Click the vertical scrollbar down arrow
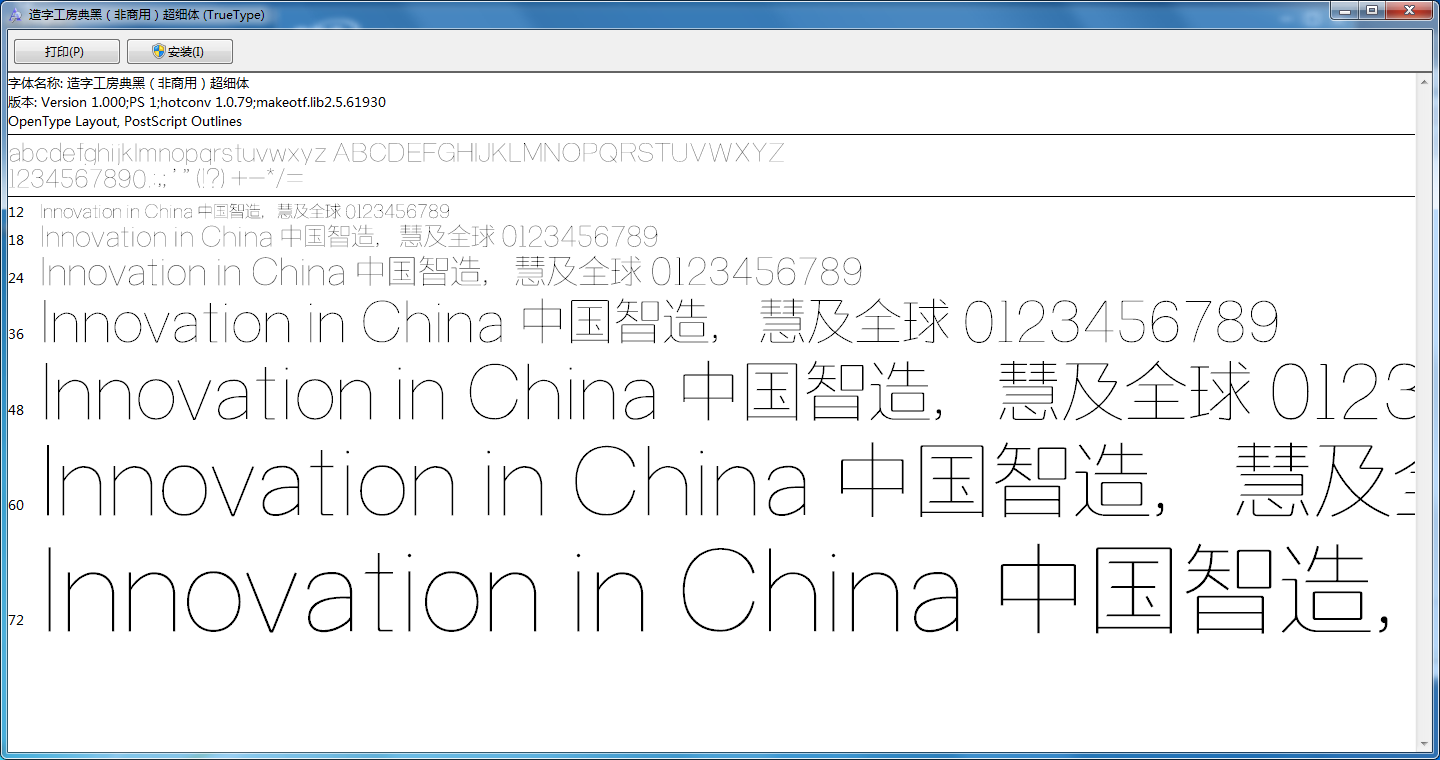Screen dimensions: 1440x760 pos(1424,743)
